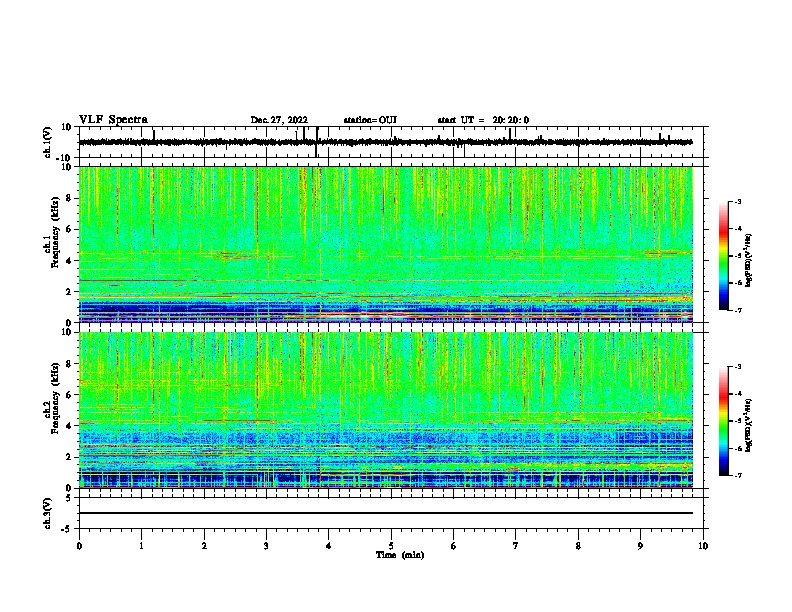Click the time axis tick label "5"

pos(391,546)
